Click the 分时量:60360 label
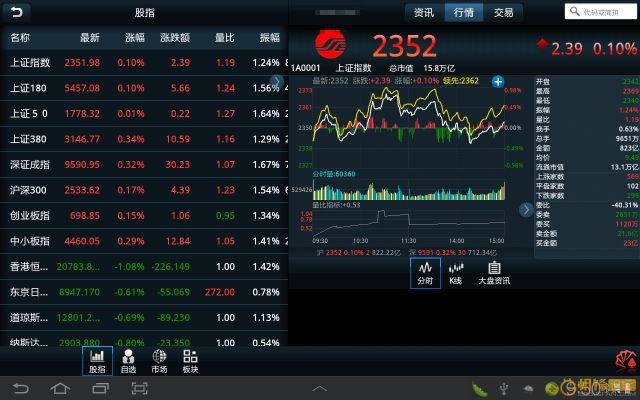 click(334, 174)
